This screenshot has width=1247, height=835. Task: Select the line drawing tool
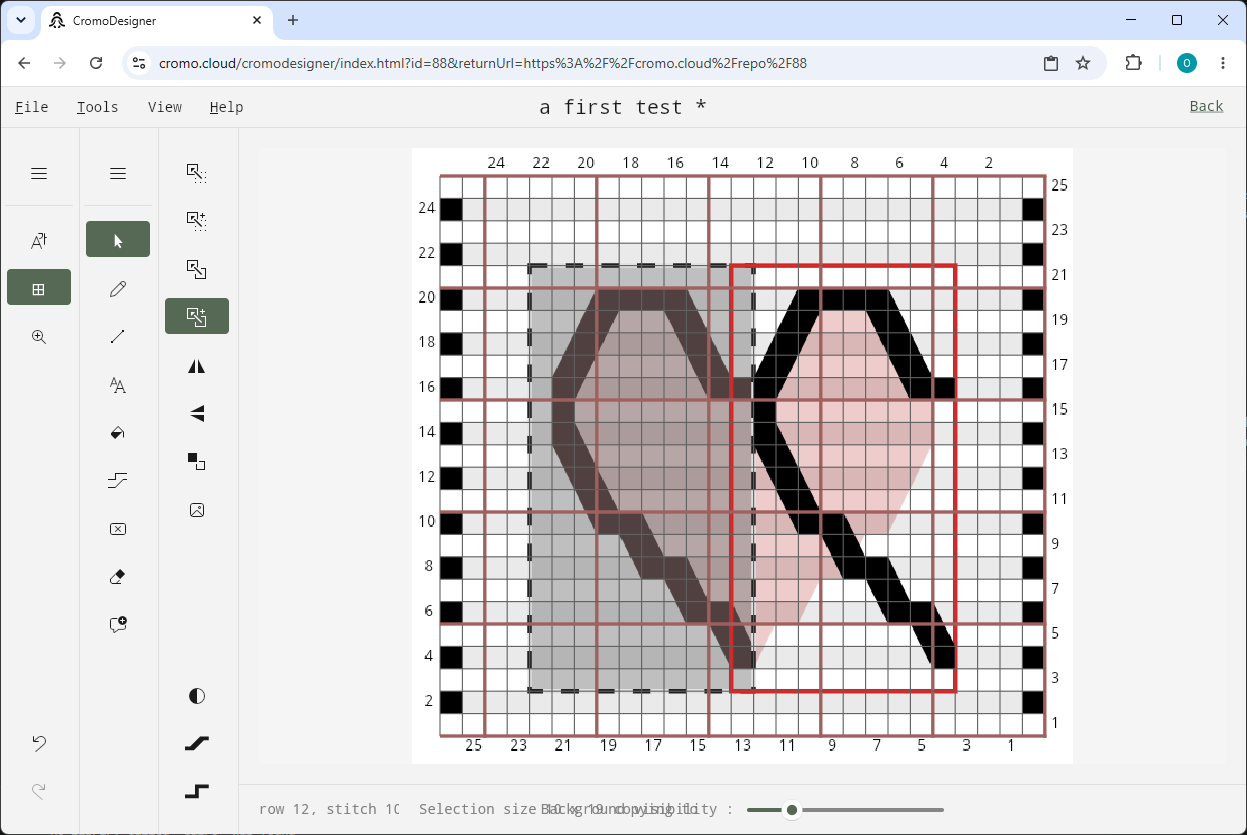(x=118, y=337)
